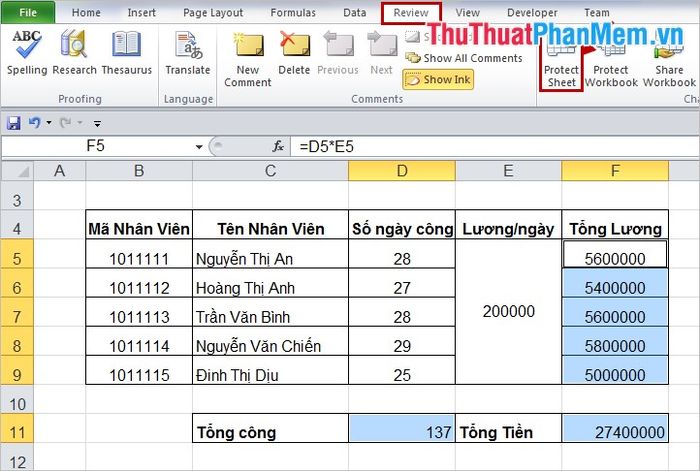Open the Team tab
700x471 pixels.
point(597,13)
